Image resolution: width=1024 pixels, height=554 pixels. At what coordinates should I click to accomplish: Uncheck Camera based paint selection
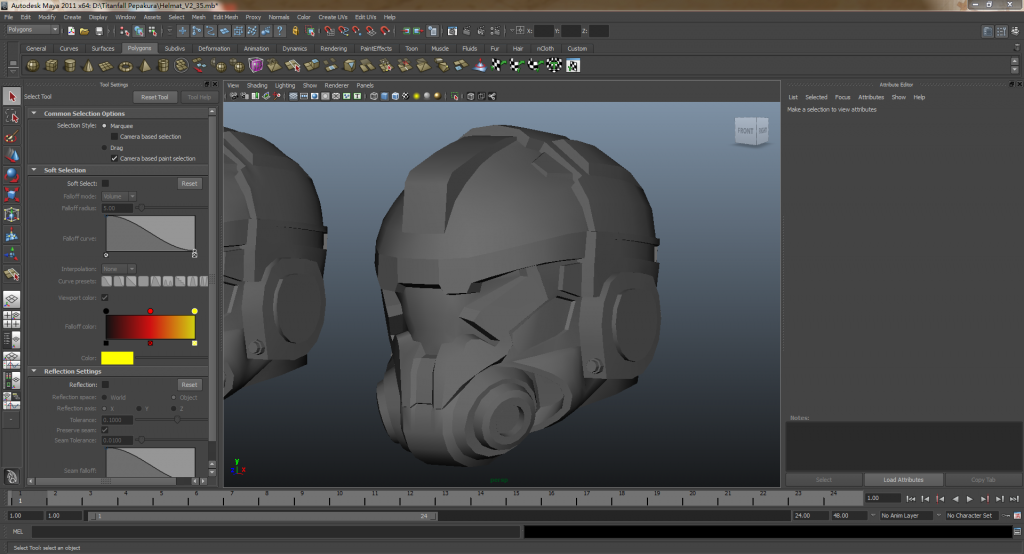(114, 158)
